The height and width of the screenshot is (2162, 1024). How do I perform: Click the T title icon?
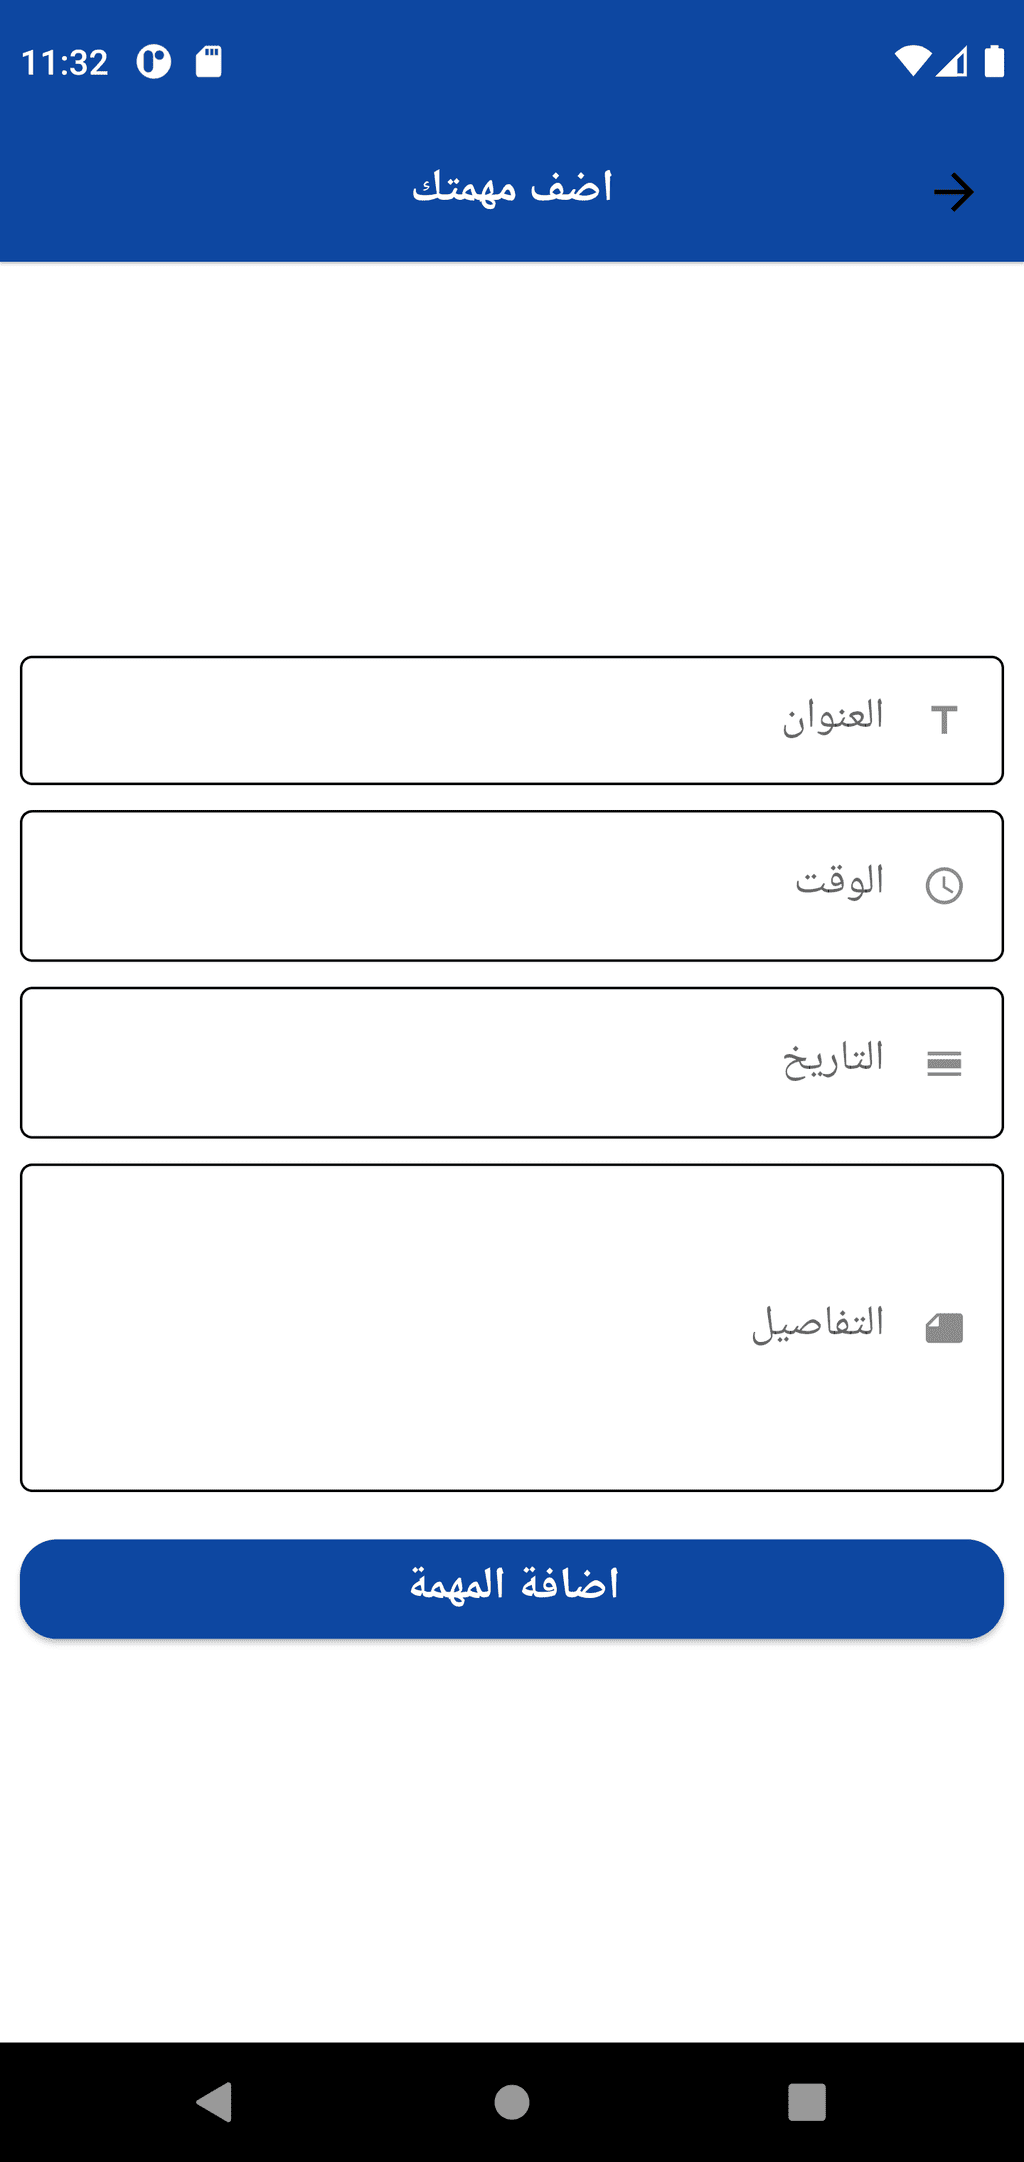944,720
